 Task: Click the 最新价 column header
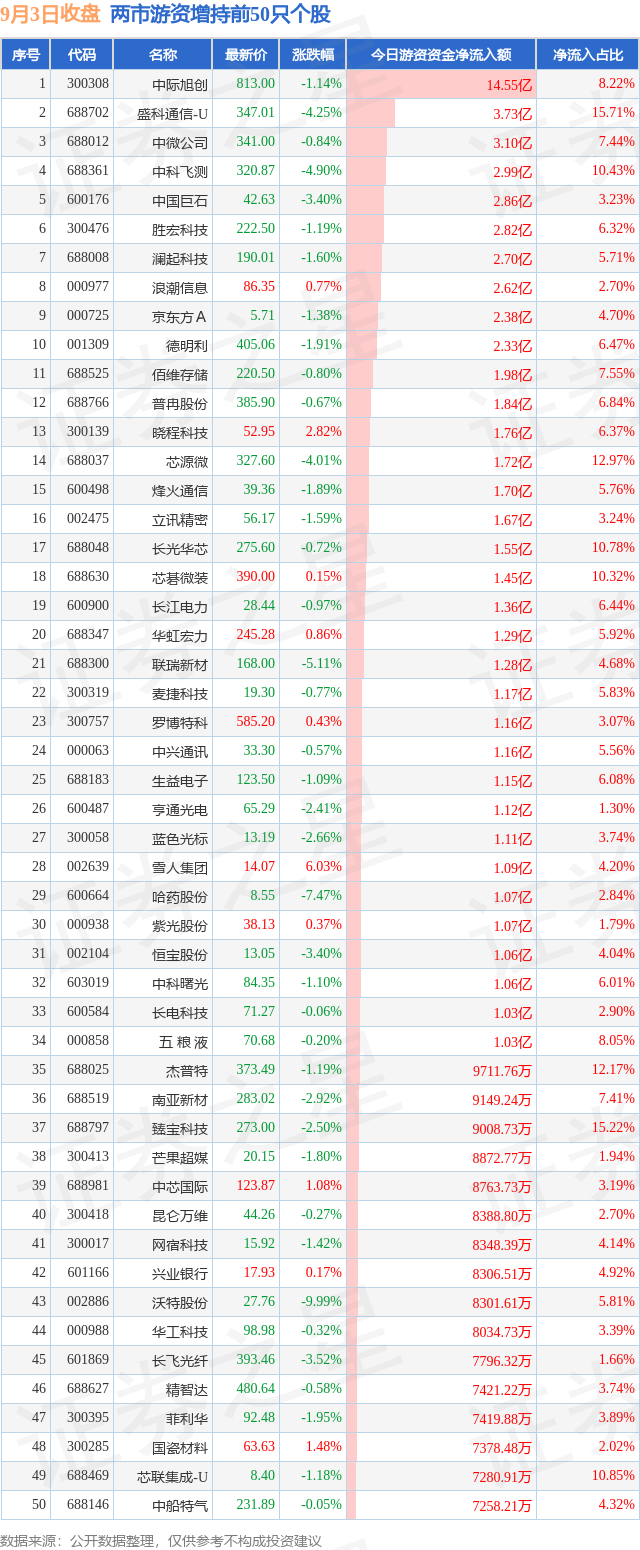click(x=246, y=55)
